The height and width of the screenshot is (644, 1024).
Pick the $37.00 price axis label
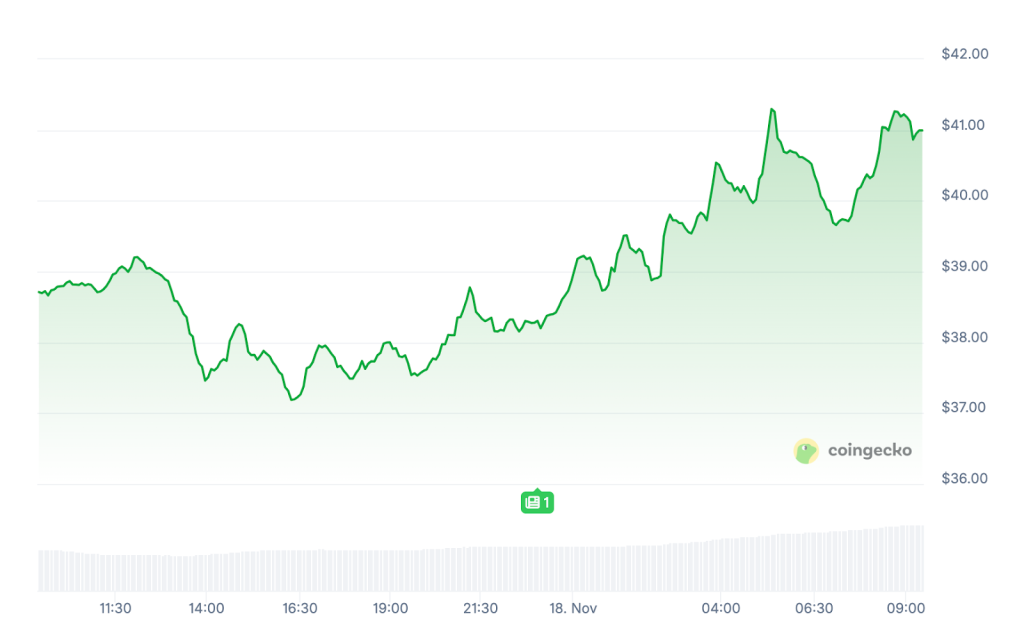(x=964, y=407)
